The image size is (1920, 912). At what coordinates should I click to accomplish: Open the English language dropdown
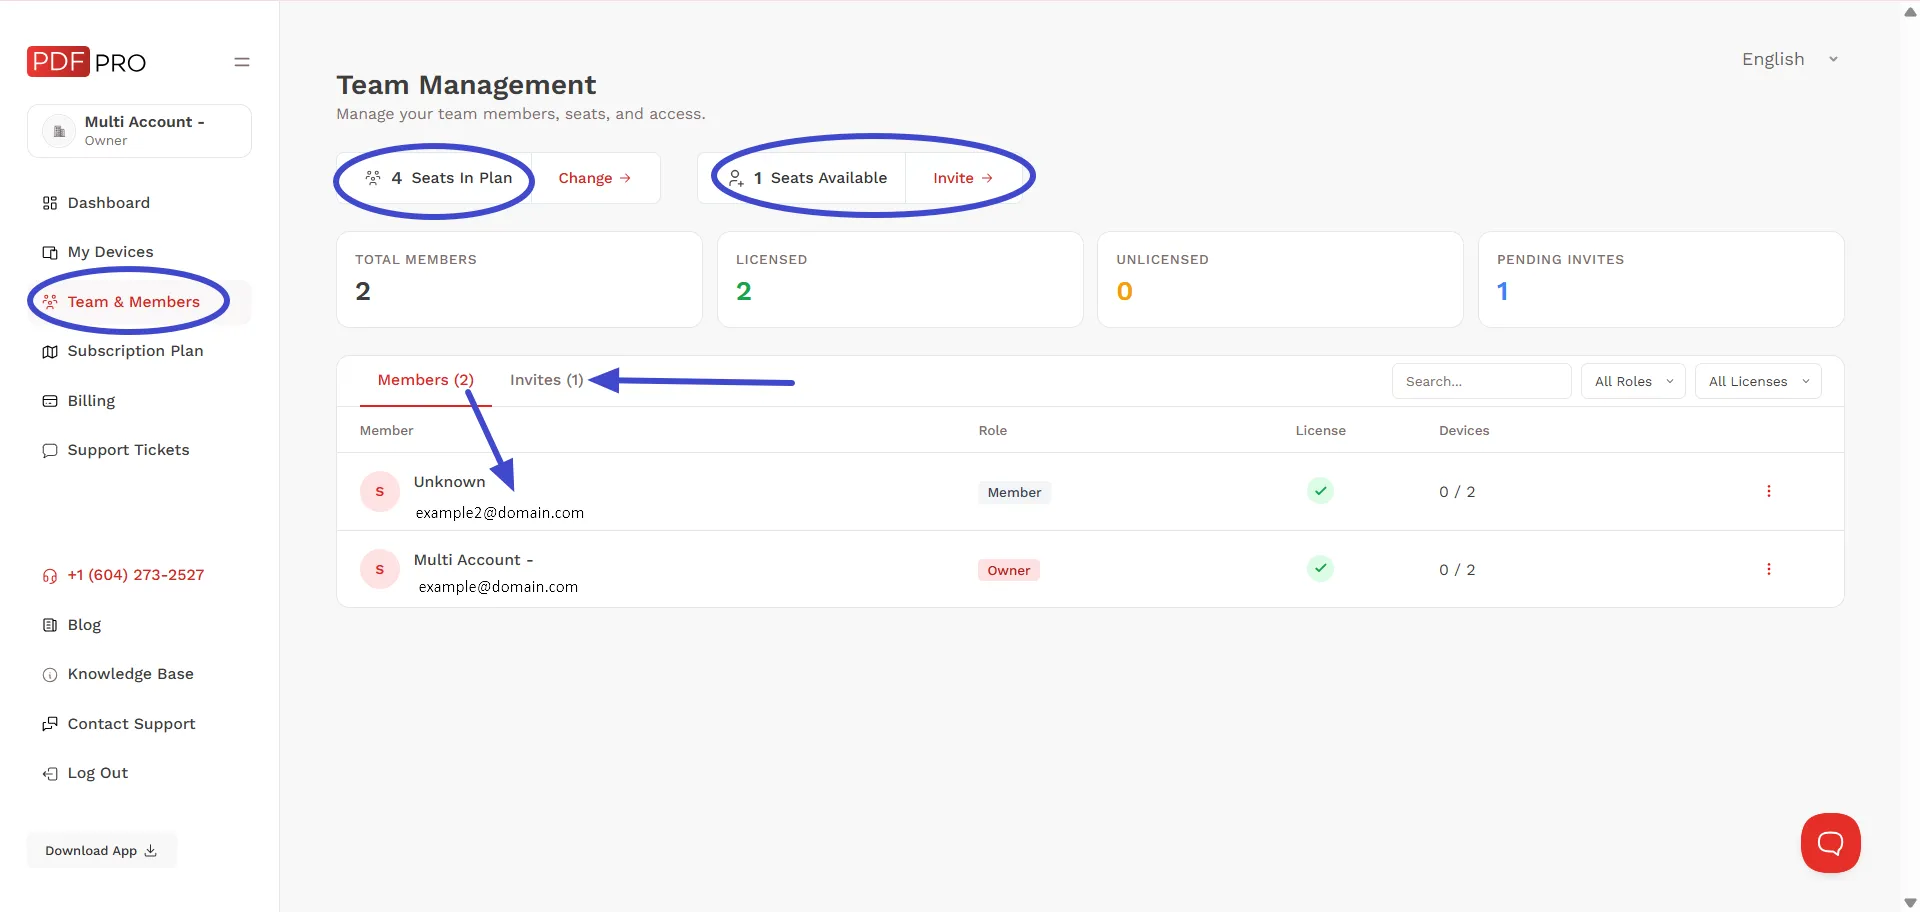(x=1790, y=59)
